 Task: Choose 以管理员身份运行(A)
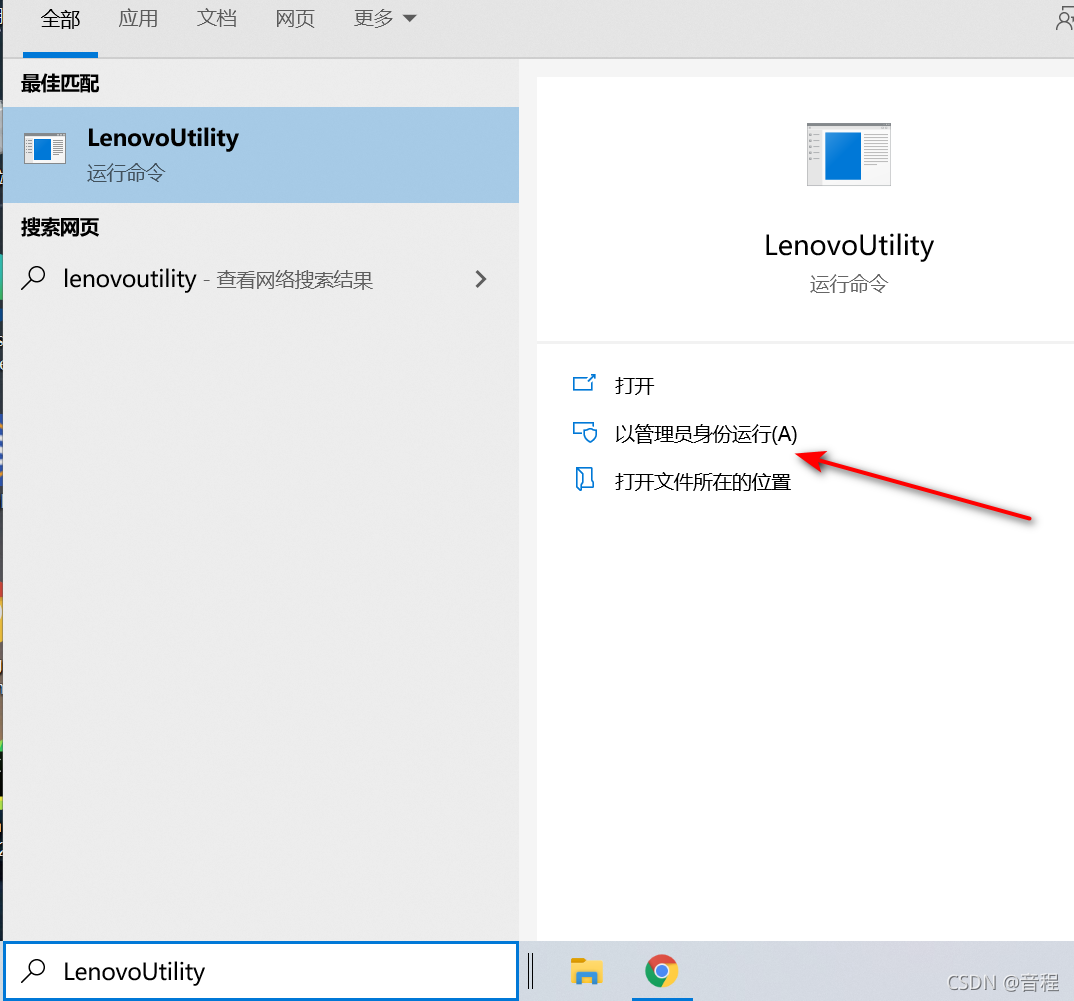coord(685,434)
